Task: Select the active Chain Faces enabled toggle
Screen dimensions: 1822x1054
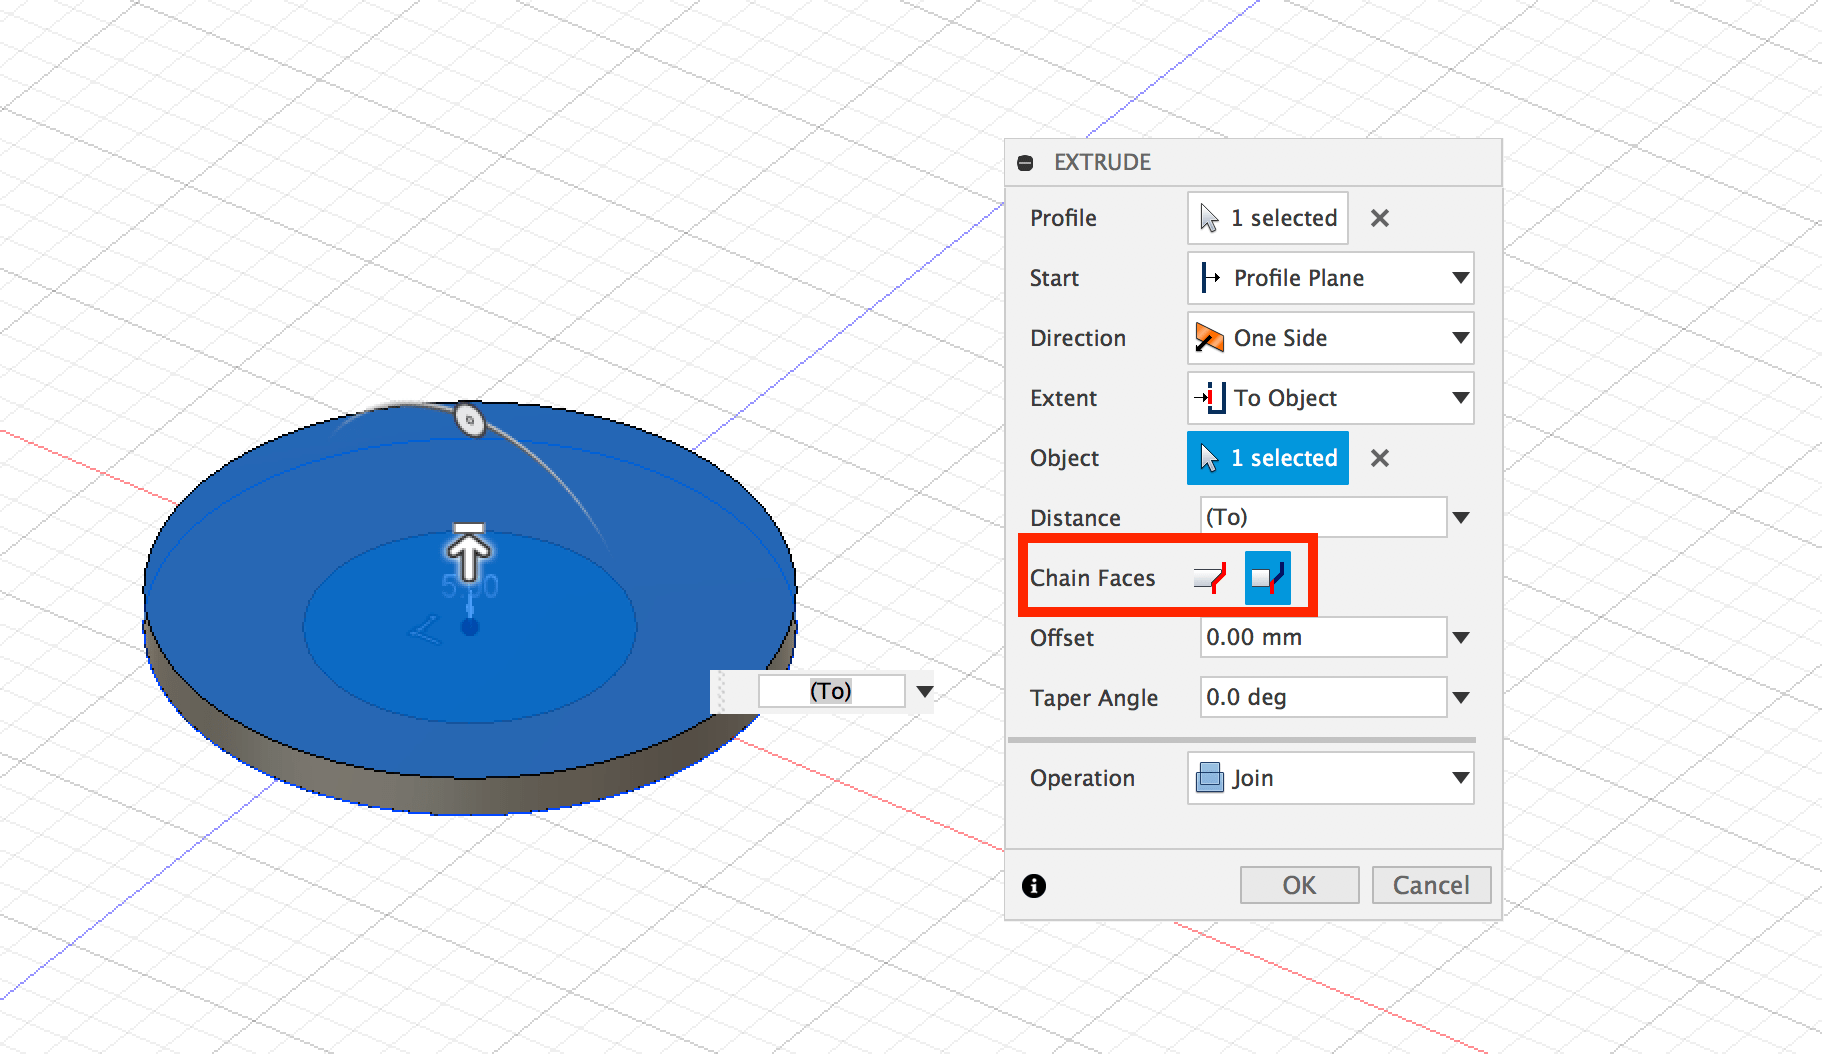Action: (1267, 577)
